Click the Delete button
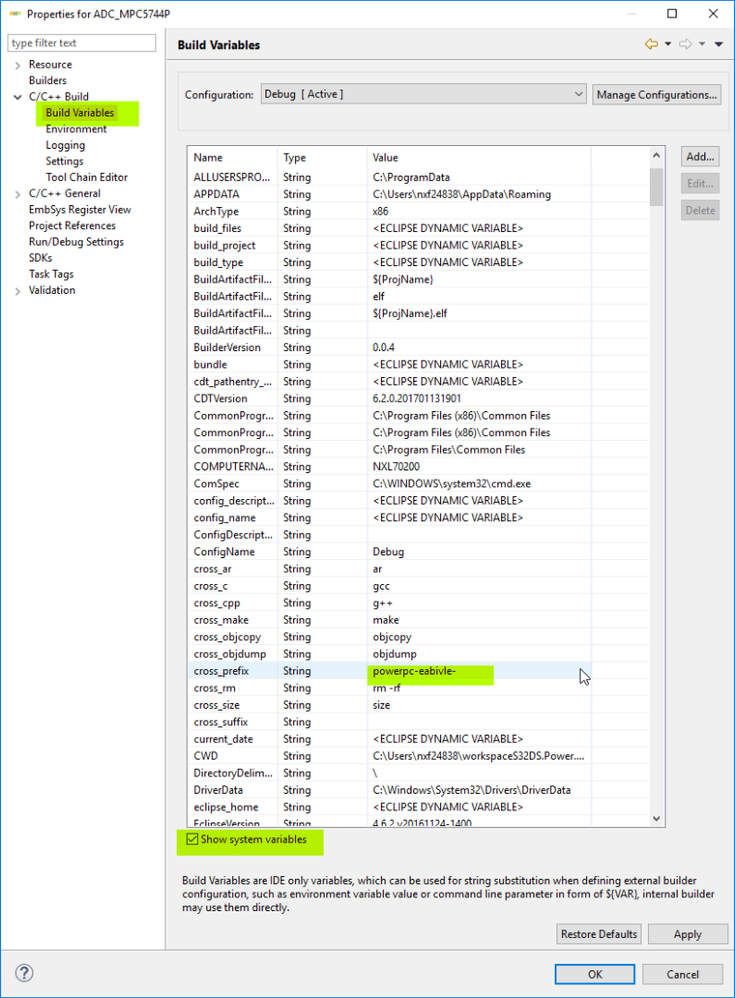Image resolution: width=735 pixels, height=998 pixels. click(700, 210)
